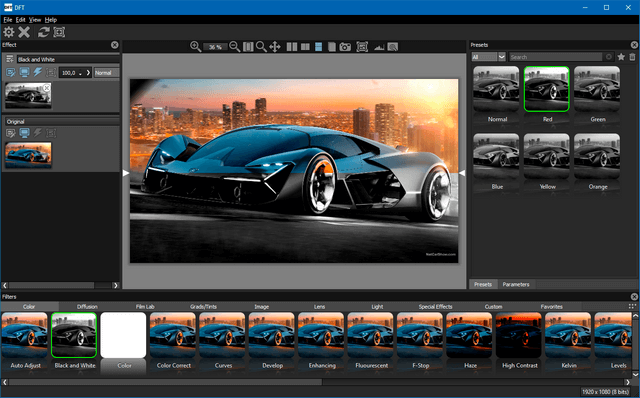Close the Presets panel
Screen dimensions: 640x398
click(x=634, y=45)
